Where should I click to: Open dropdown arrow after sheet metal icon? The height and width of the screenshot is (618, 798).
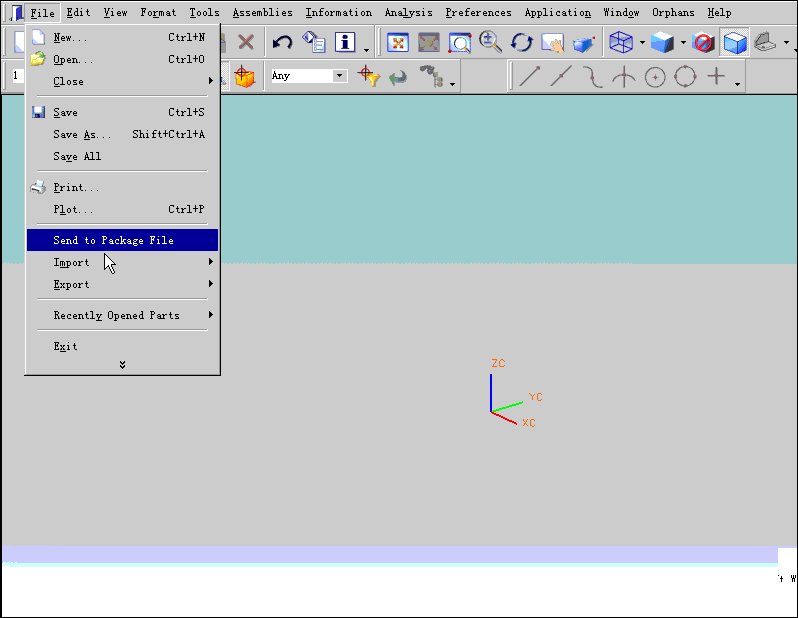pyautogui.click(x=786, y=43)
